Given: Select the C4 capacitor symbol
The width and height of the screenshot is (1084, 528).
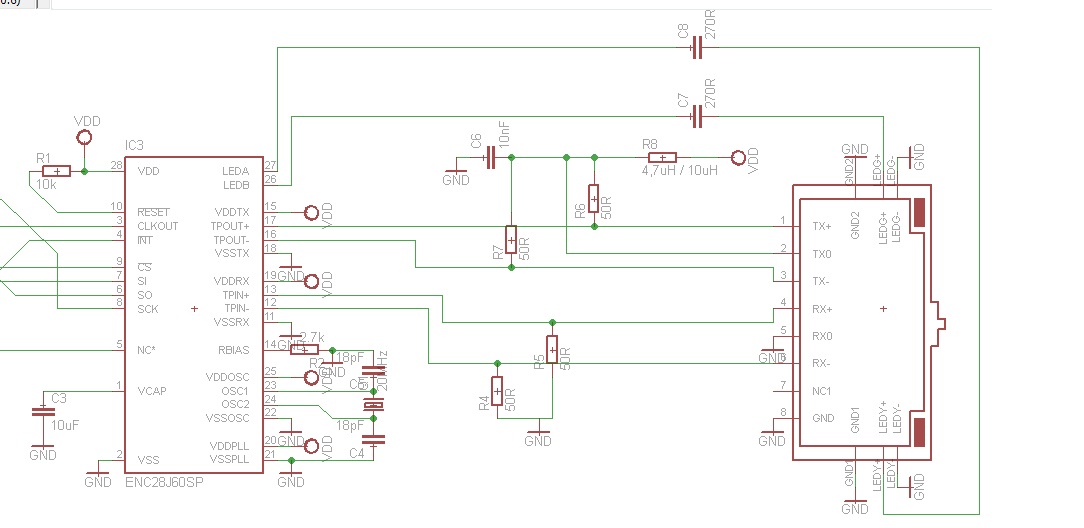Looking at the screenshot, I should [374, 439].
